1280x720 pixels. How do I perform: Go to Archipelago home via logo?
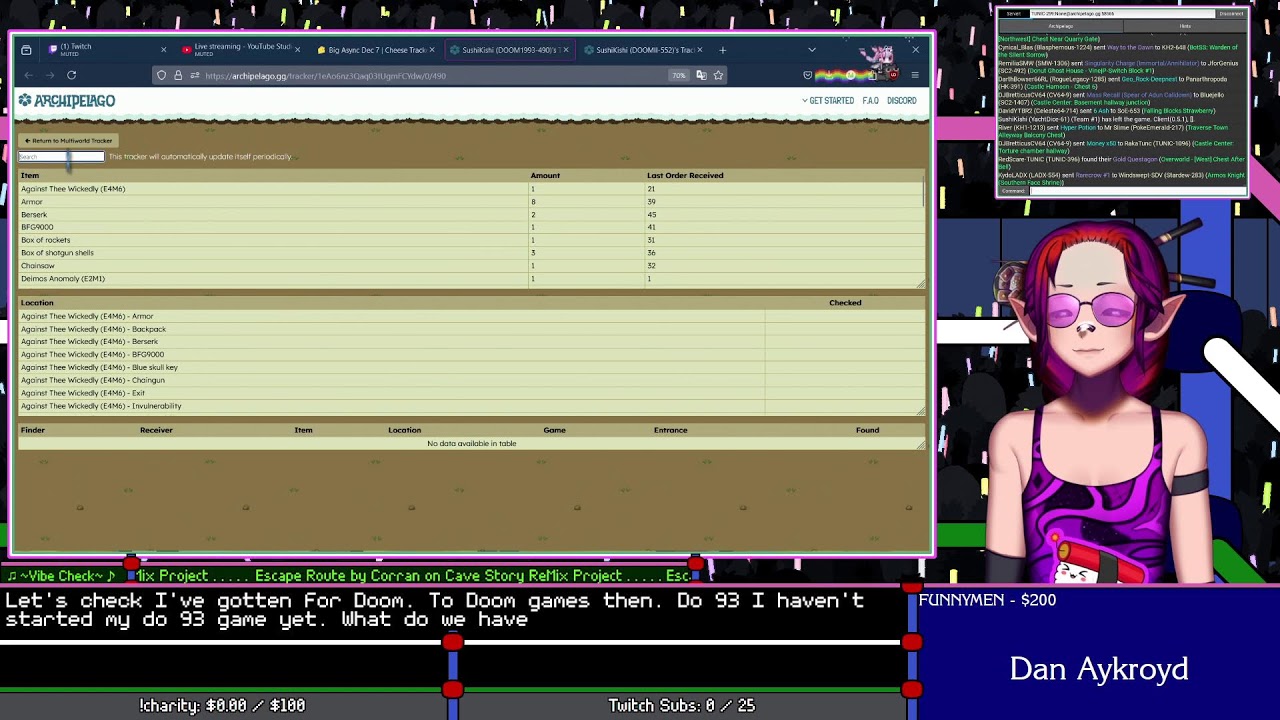click(67, 101)
